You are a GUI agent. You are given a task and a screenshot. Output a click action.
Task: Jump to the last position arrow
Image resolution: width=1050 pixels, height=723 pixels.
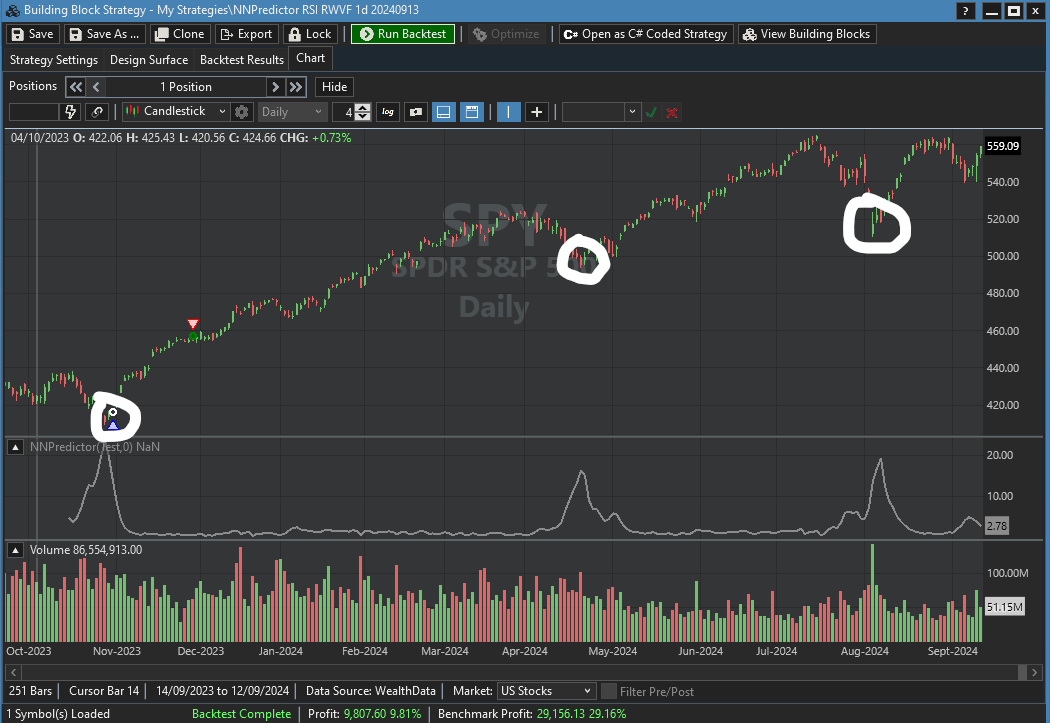click(x=296, y=87)
